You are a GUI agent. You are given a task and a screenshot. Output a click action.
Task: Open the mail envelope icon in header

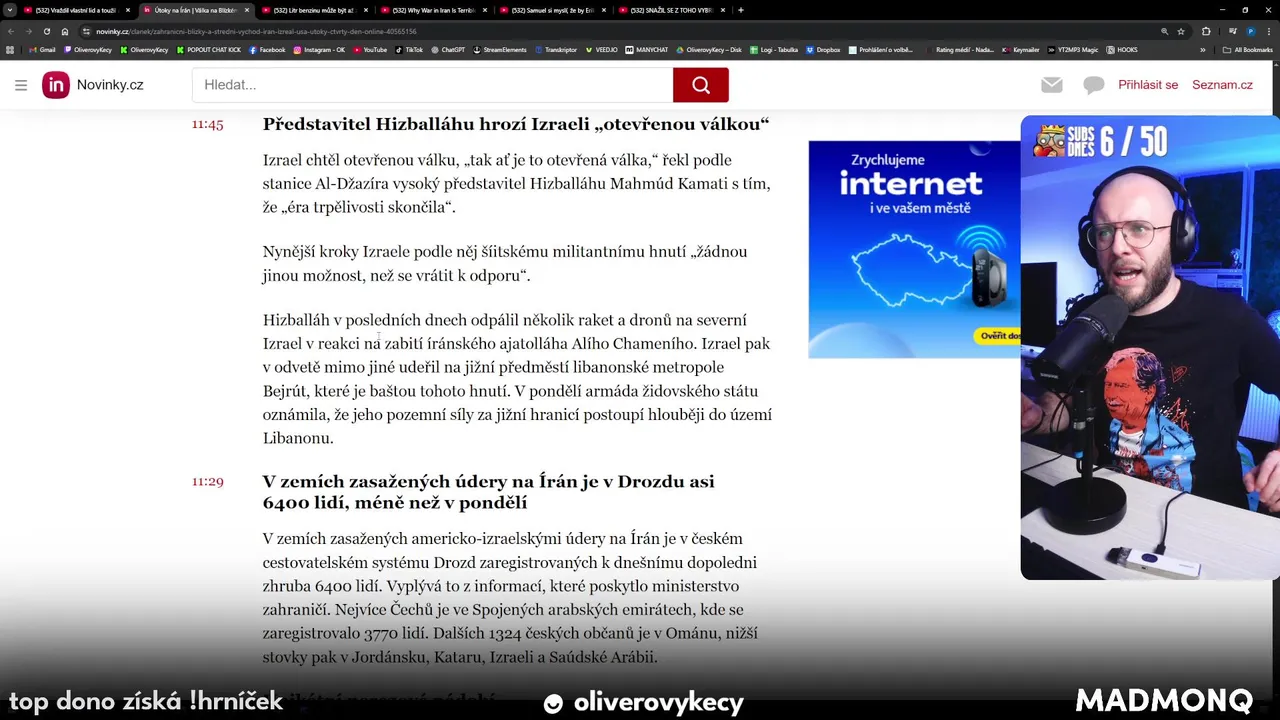1051,85
